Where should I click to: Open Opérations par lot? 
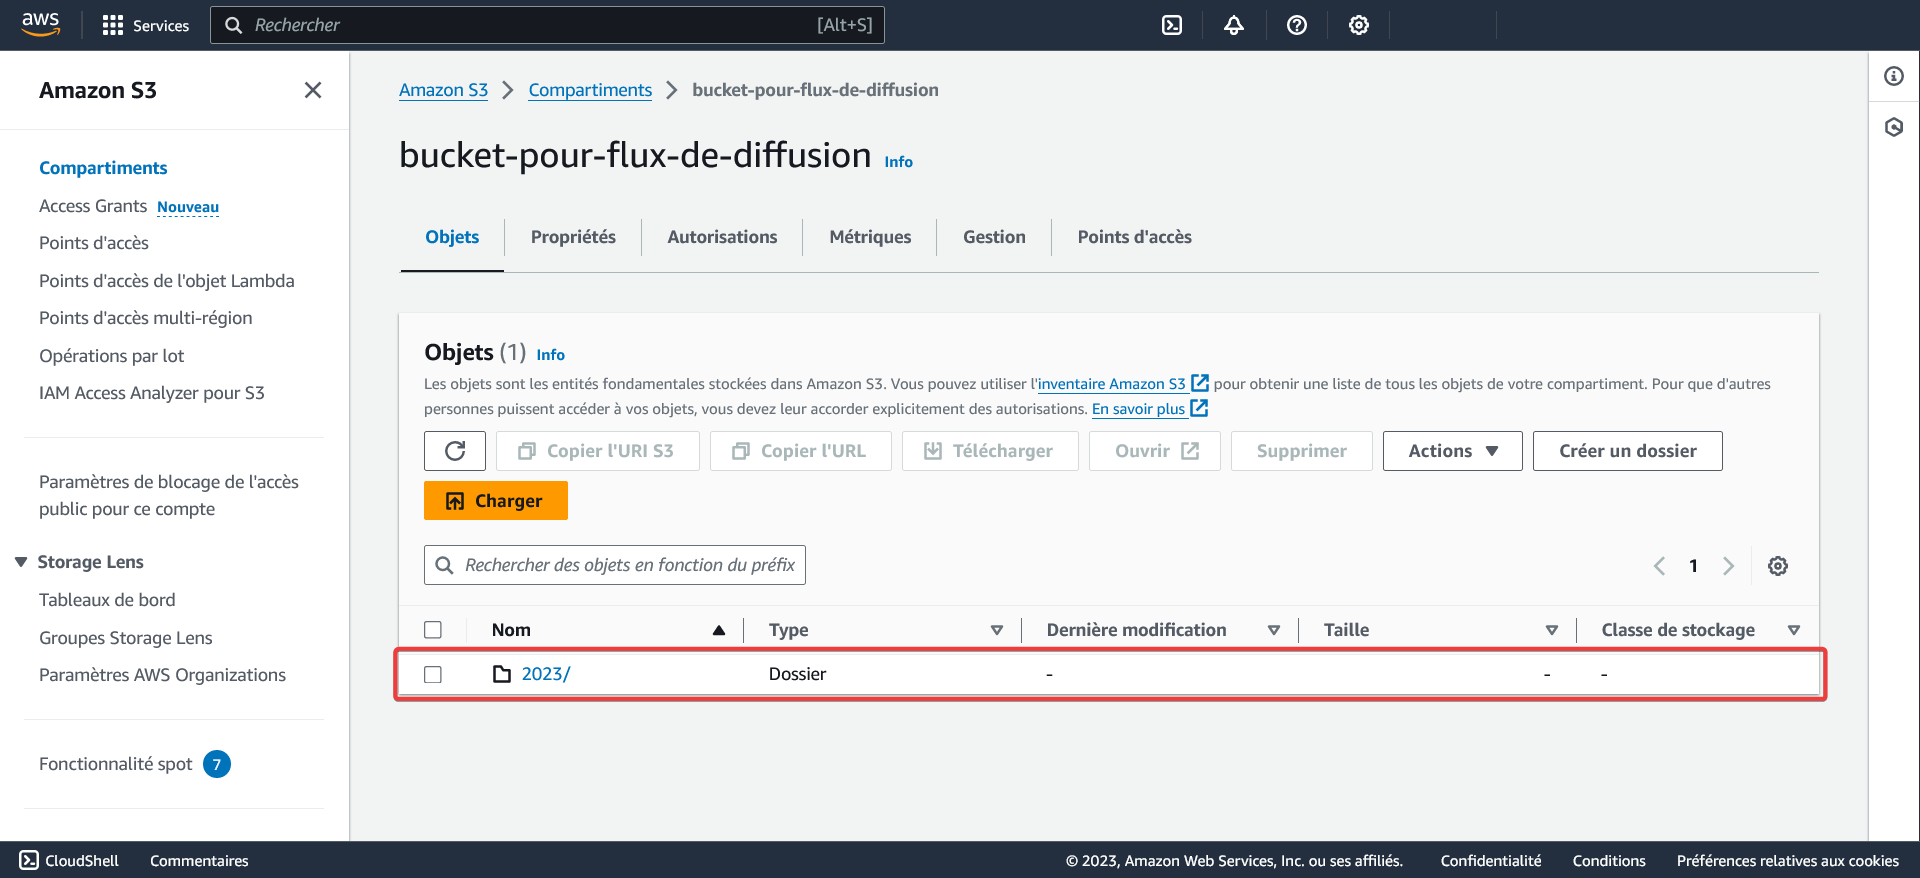click(x=112, y=356)
